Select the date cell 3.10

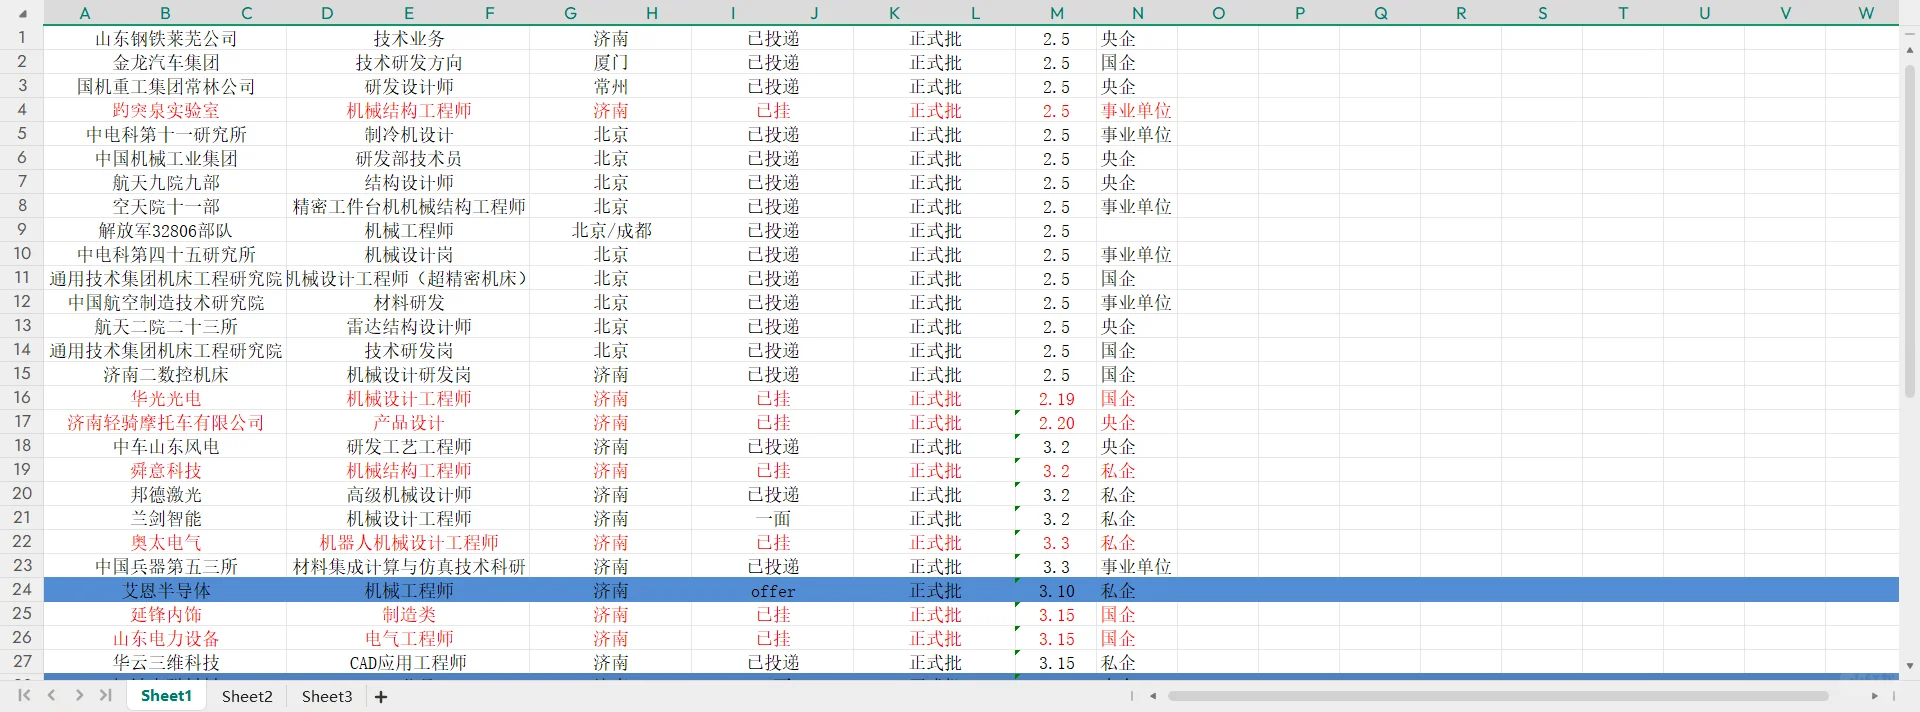(1056, 591)
